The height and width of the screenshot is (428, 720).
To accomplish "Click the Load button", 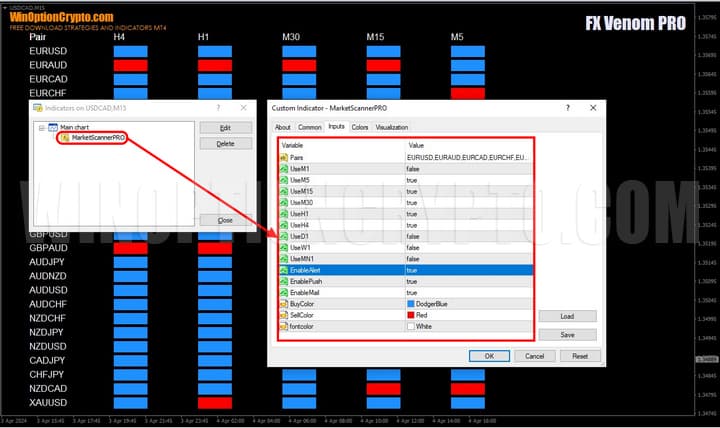I will (x=568, y=316).
